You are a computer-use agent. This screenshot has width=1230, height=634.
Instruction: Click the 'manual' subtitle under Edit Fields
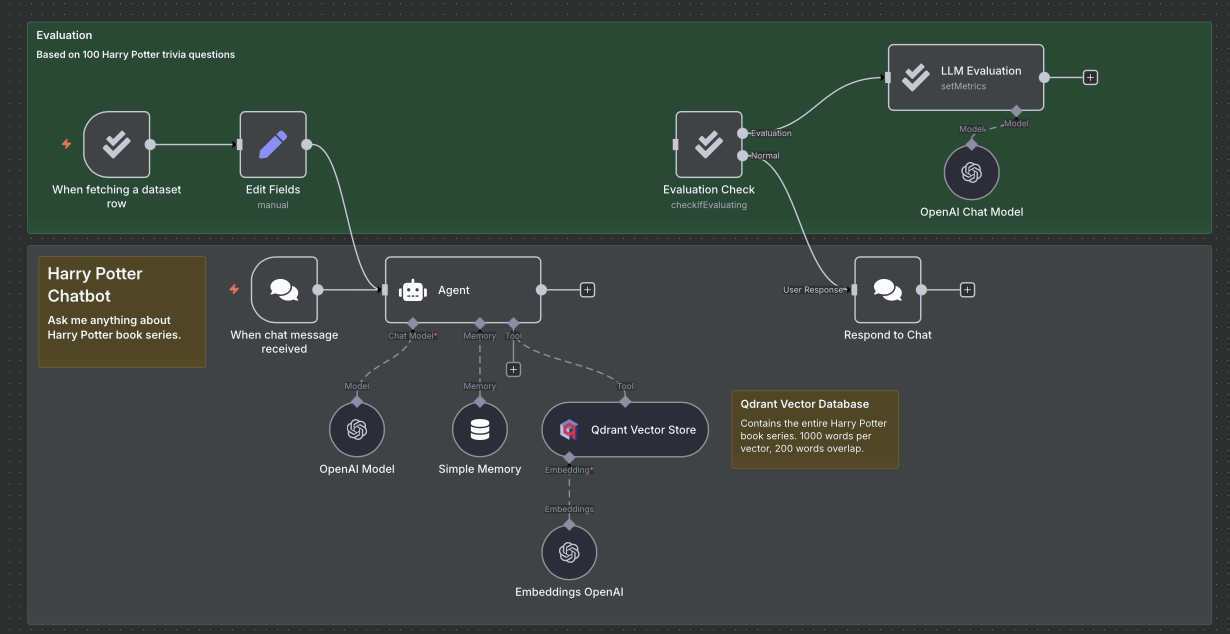click(273, 204)
